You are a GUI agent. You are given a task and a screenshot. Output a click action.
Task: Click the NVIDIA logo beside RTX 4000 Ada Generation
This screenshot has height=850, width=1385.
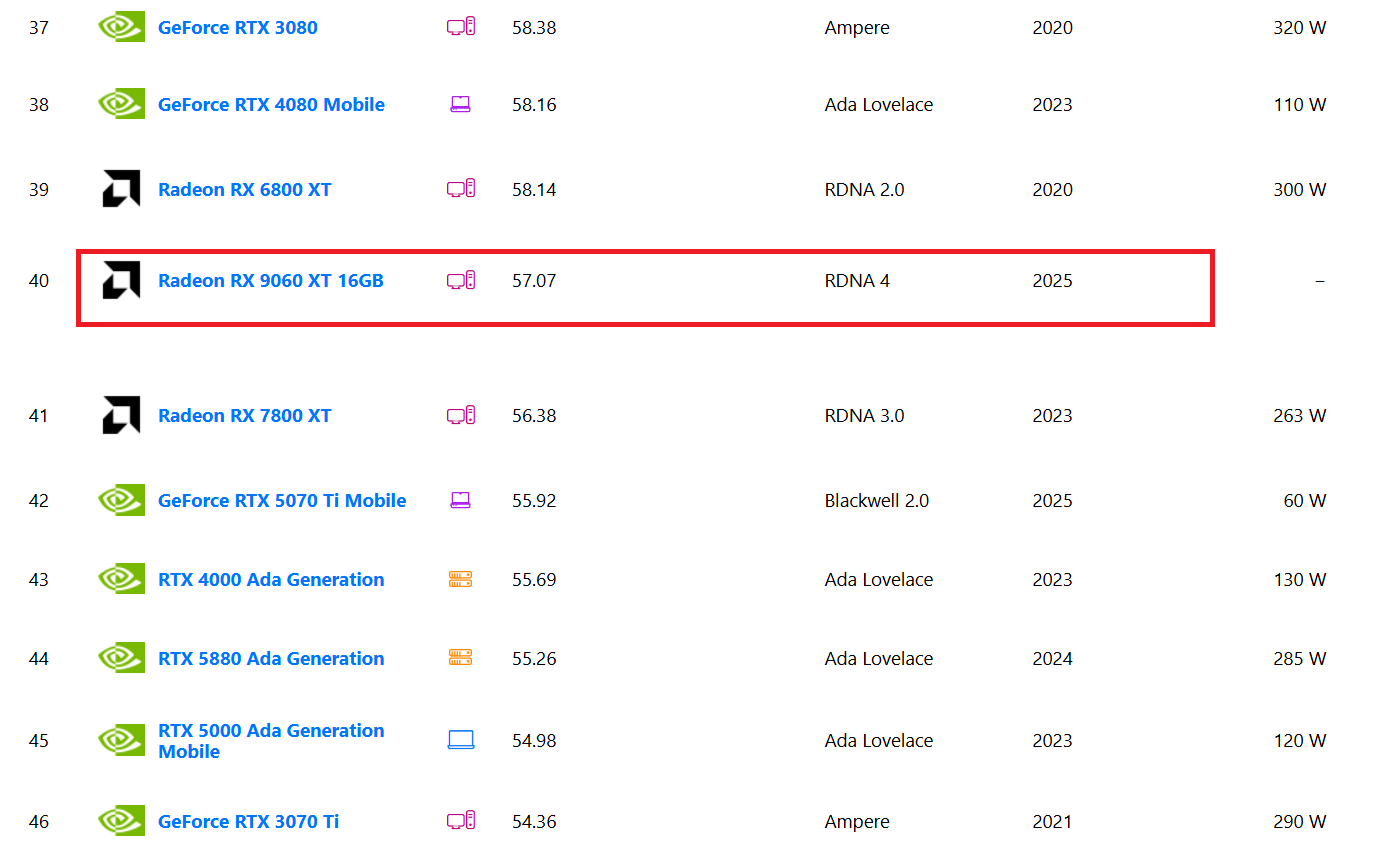121,579
